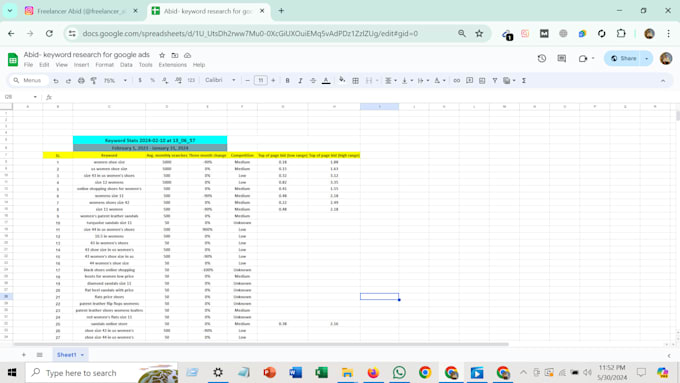Viewport: 680px width, 383px height.
Task: Open the text rotation dropdown
Action: 440,81
